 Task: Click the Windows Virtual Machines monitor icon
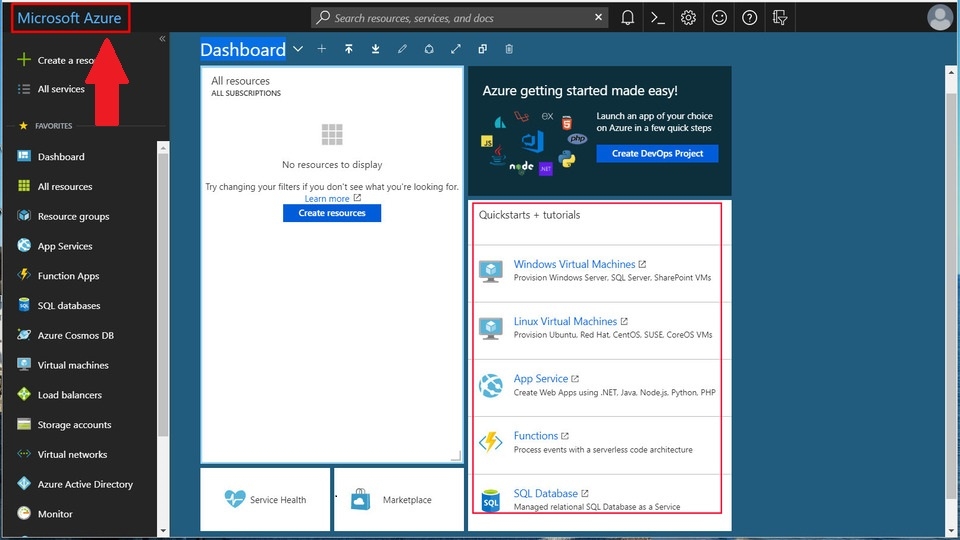tap(490, 271)
